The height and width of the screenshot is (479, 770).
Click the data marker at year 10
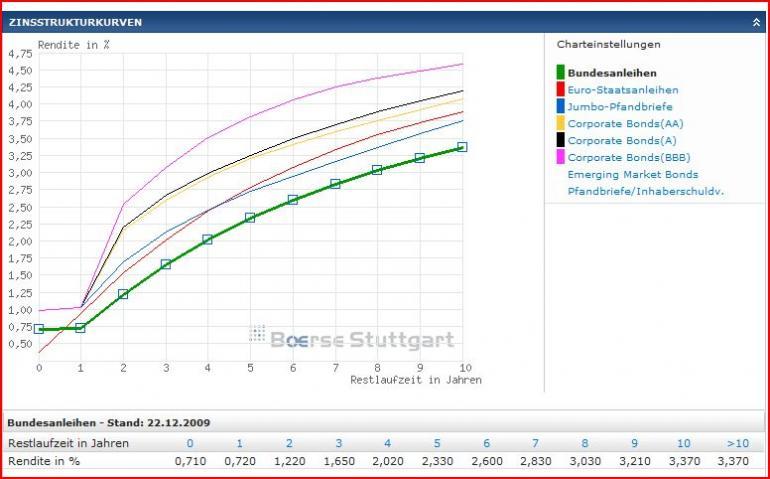[462, 147]
